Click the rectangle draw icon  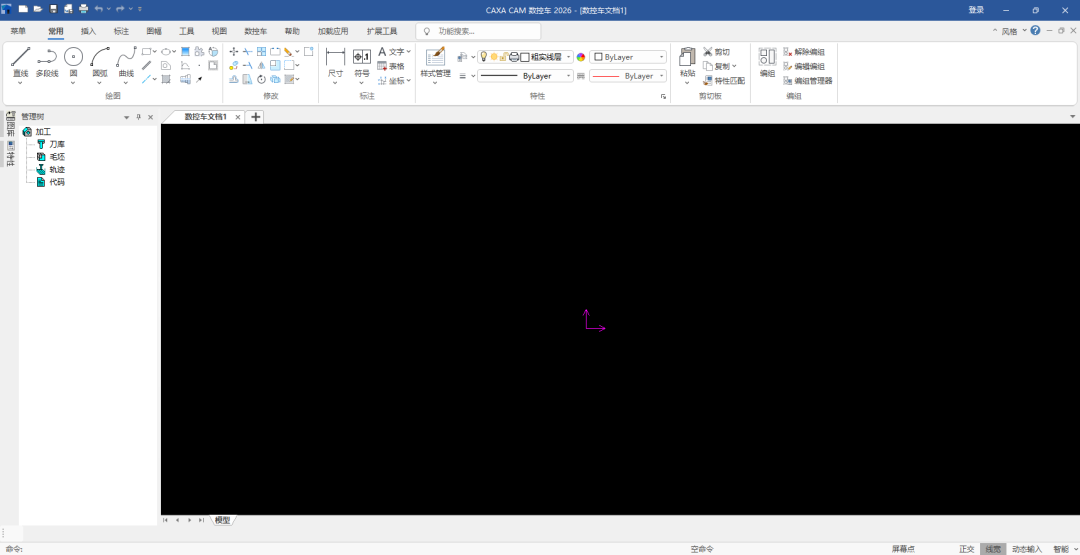click(x=146, y=52)
